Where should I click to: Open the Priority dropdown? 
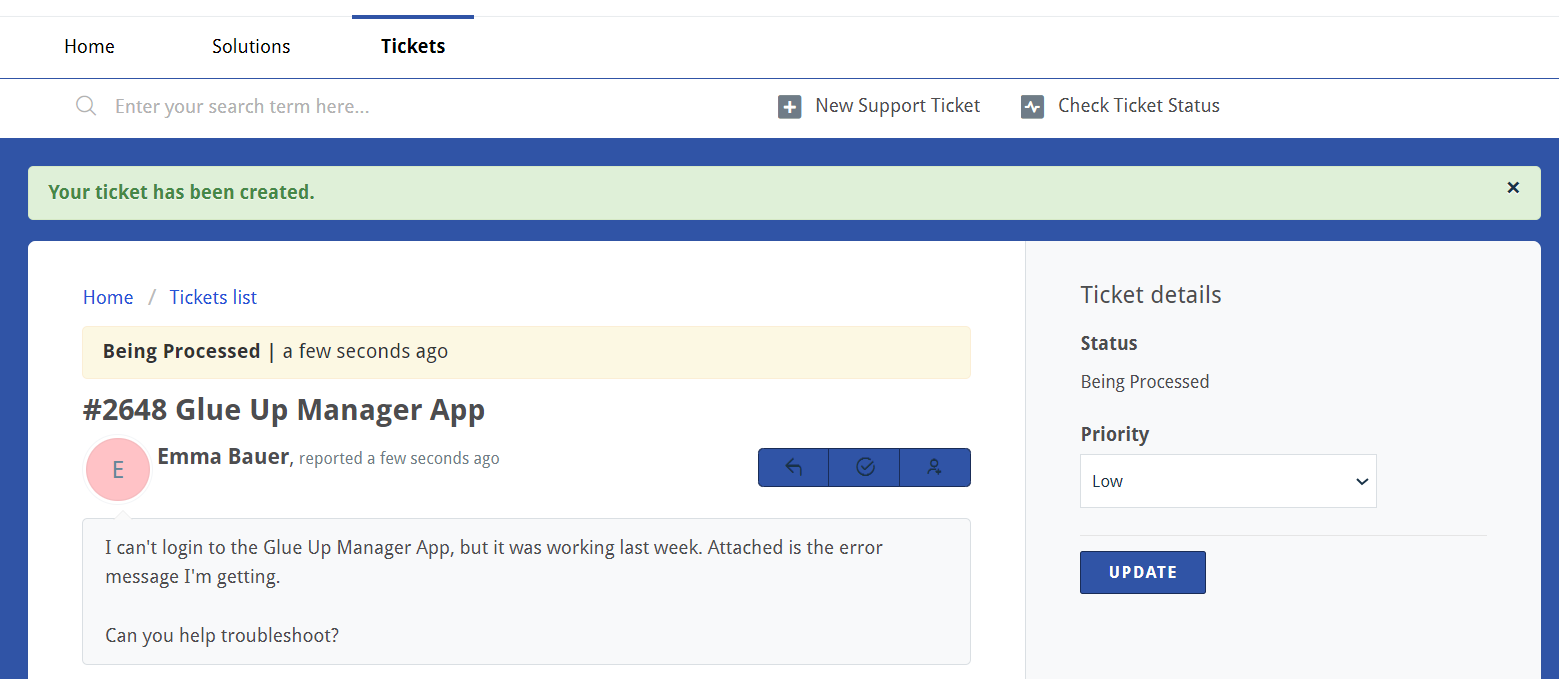point(1228,481)
